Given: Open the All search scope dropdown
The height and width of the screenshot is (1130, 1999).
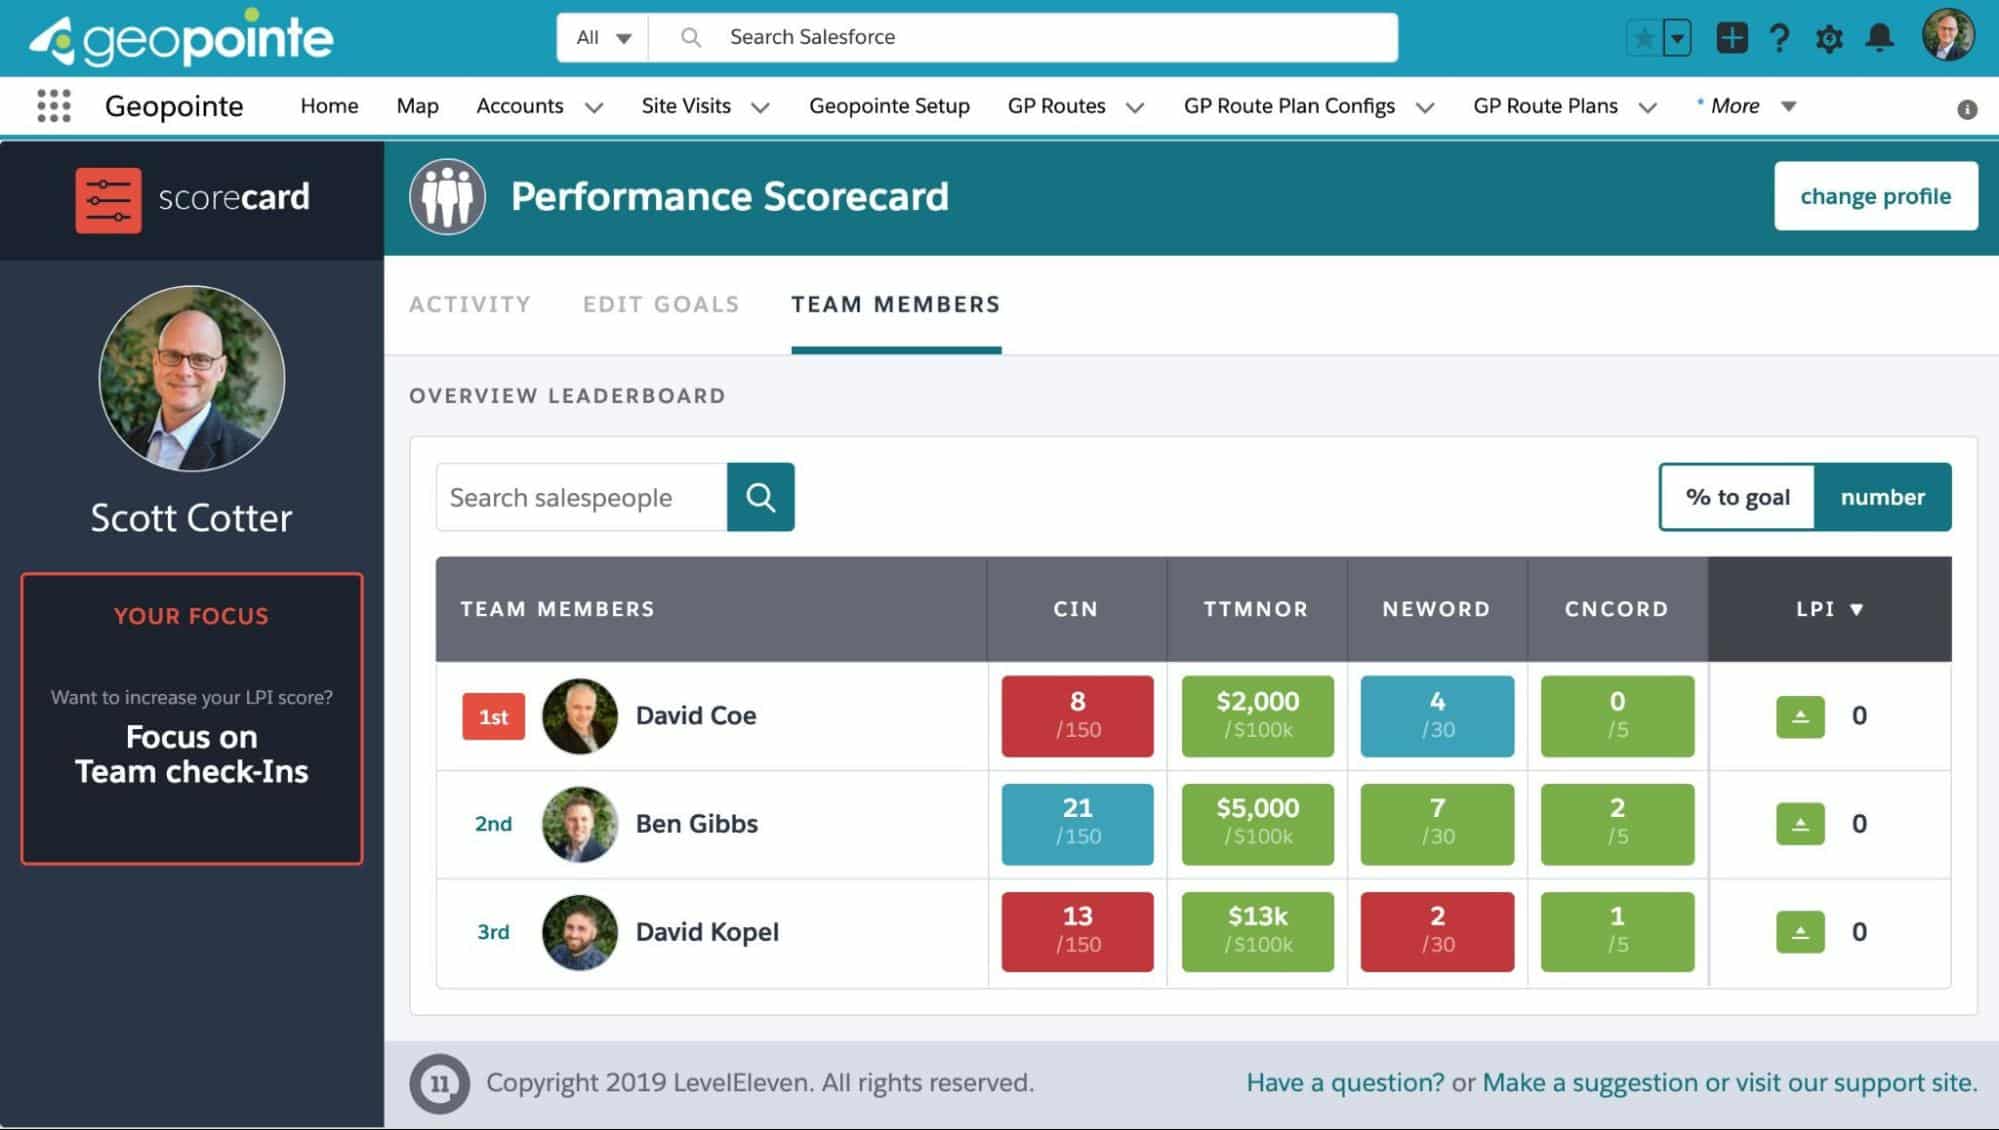Looking at the screenshot, I should (x=603, y=38).
